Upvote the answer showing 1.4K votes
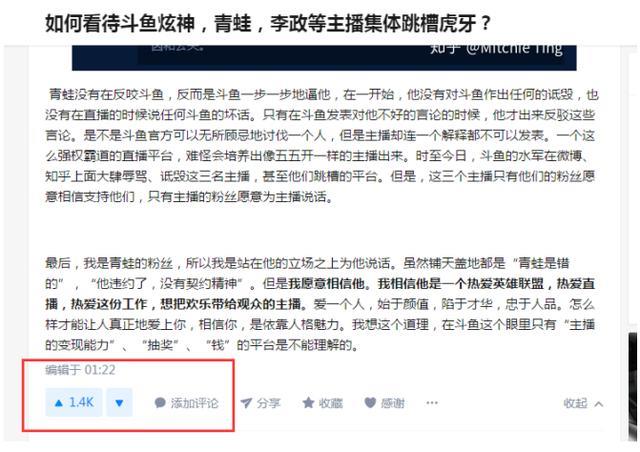Screen dimensions: 640x452 click(x=74, y=403)
